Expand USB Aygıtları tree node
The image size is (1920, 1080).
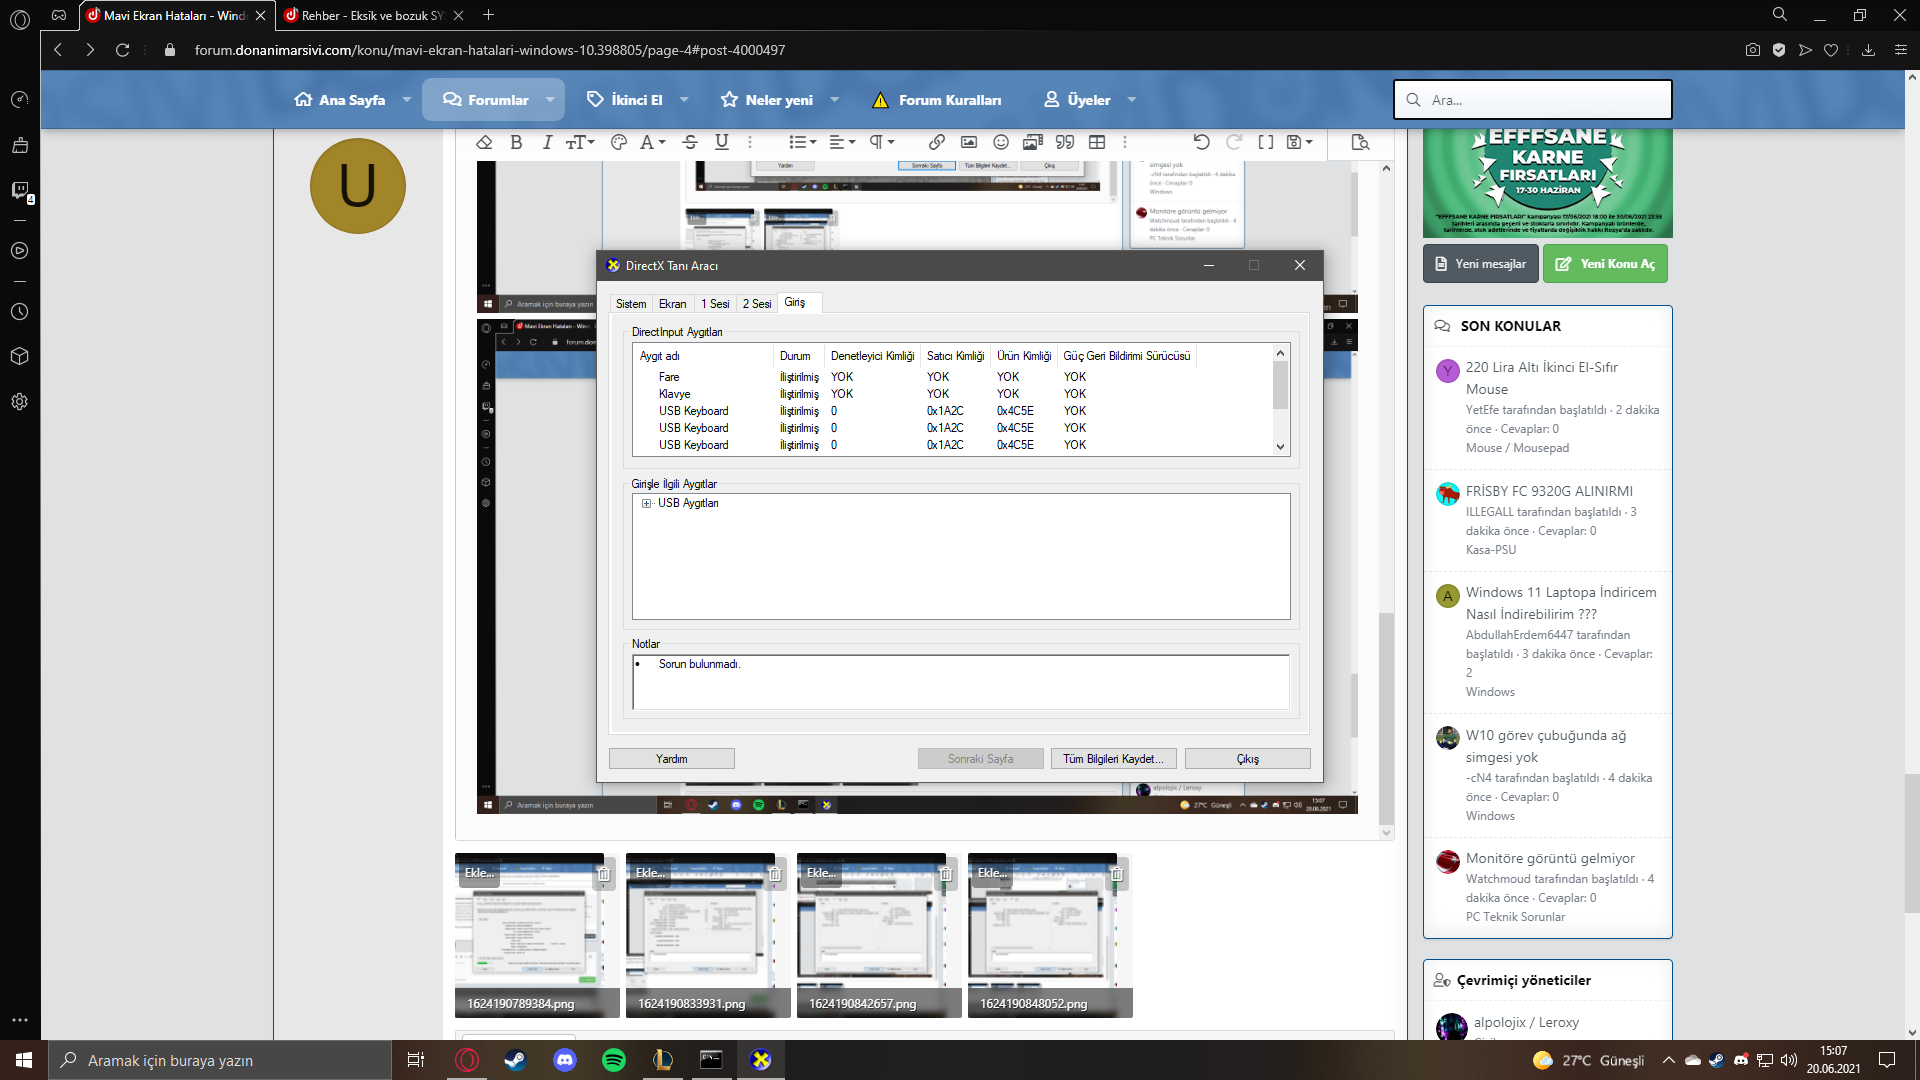646,503
